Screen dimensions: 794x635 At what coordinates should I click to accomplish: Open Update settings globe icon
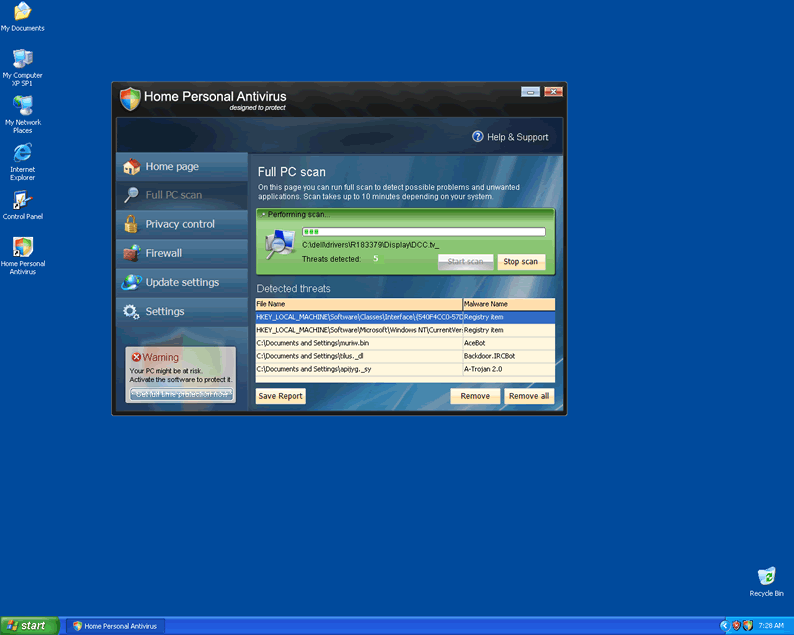pyautogui.click(x=131, y=282)
